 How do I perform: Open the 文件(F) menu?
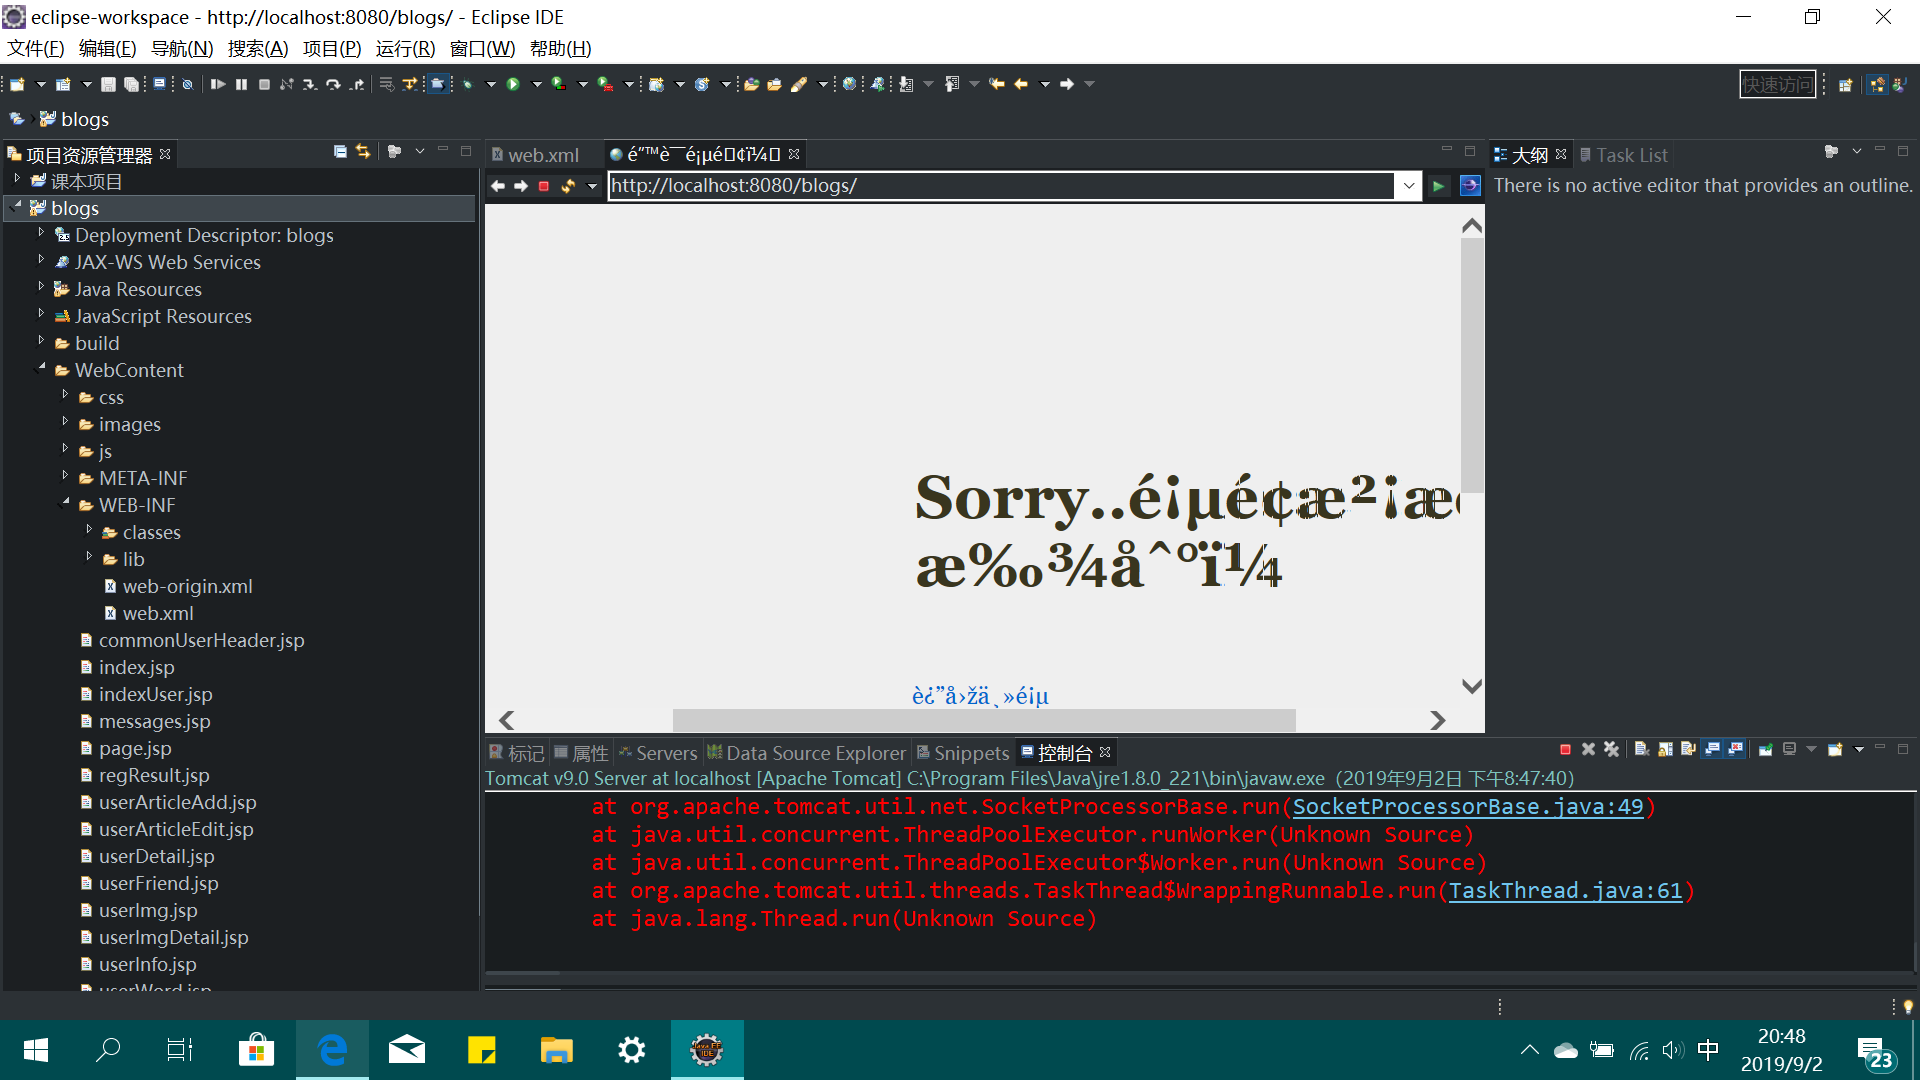[35, 49]
